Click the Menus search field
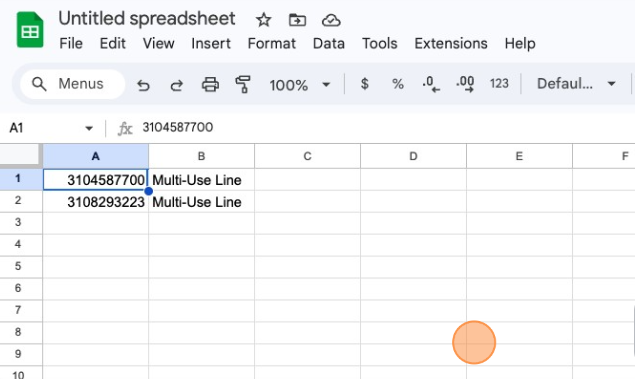635x386 pixels. click(x=73, y=84)
